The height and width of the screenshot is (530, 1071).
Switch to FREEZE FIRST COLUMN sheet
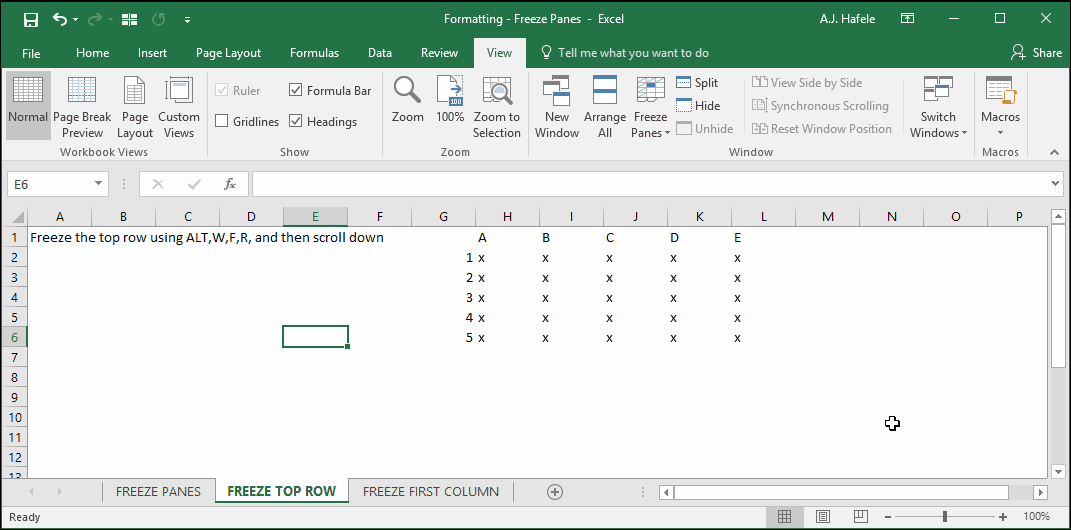point(430,492)
